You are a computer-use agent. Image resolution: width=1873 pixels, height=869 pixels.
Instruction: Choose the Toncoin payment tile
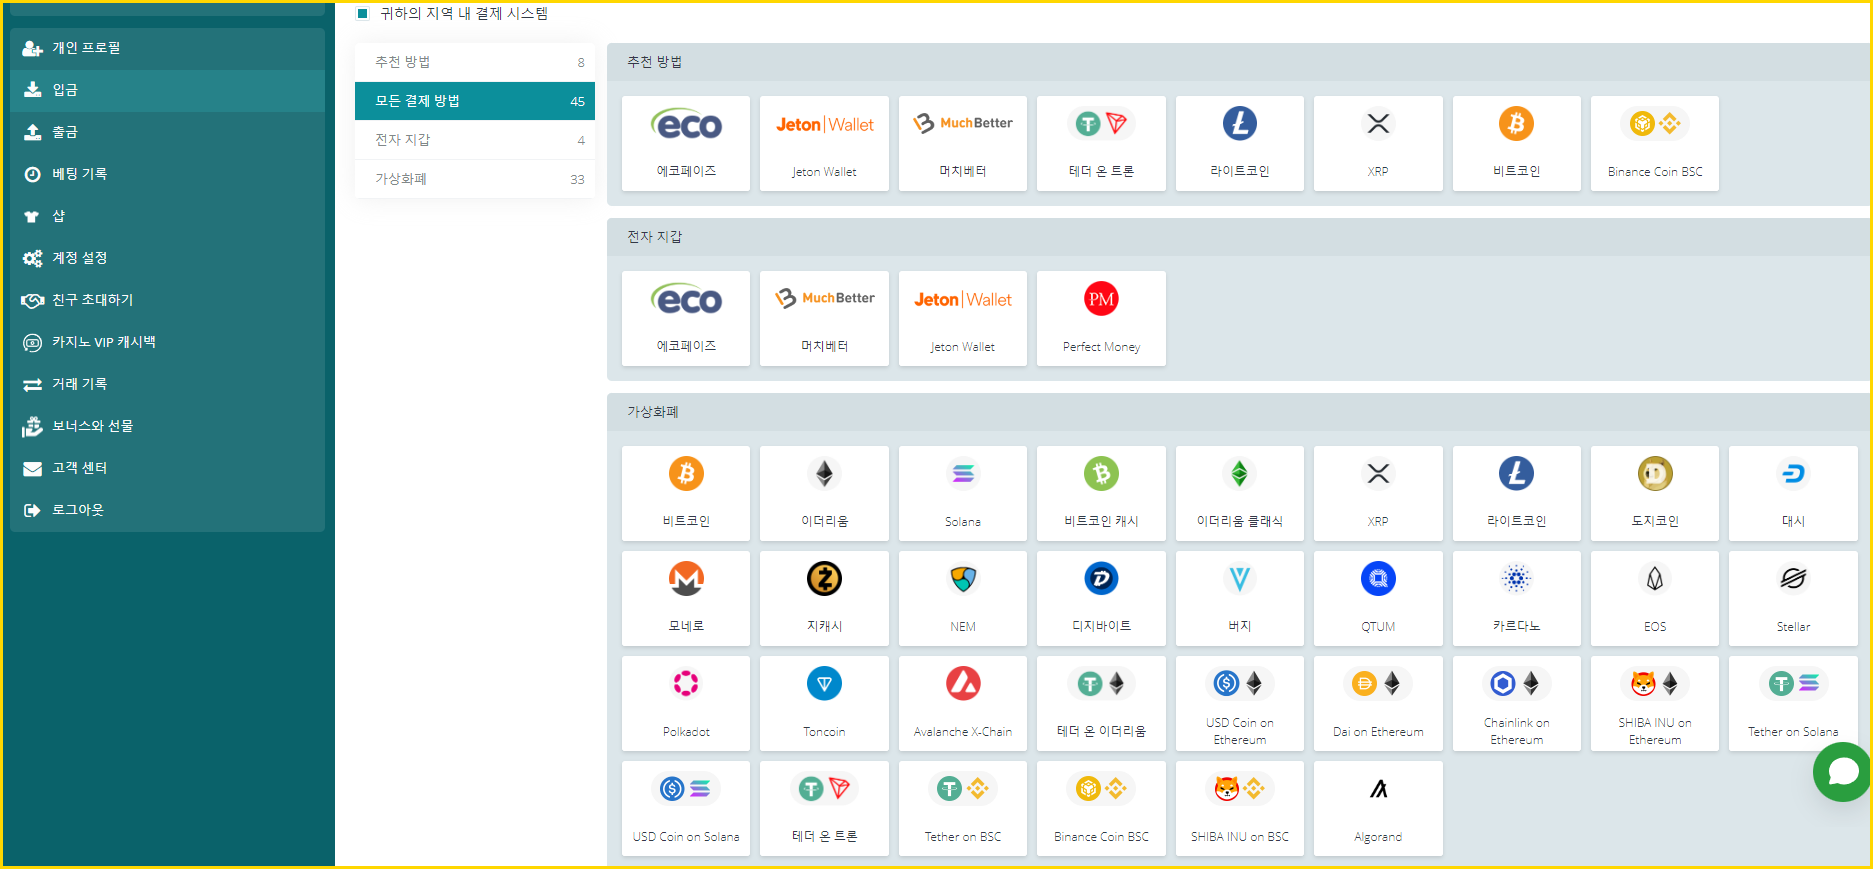[824, 703]
